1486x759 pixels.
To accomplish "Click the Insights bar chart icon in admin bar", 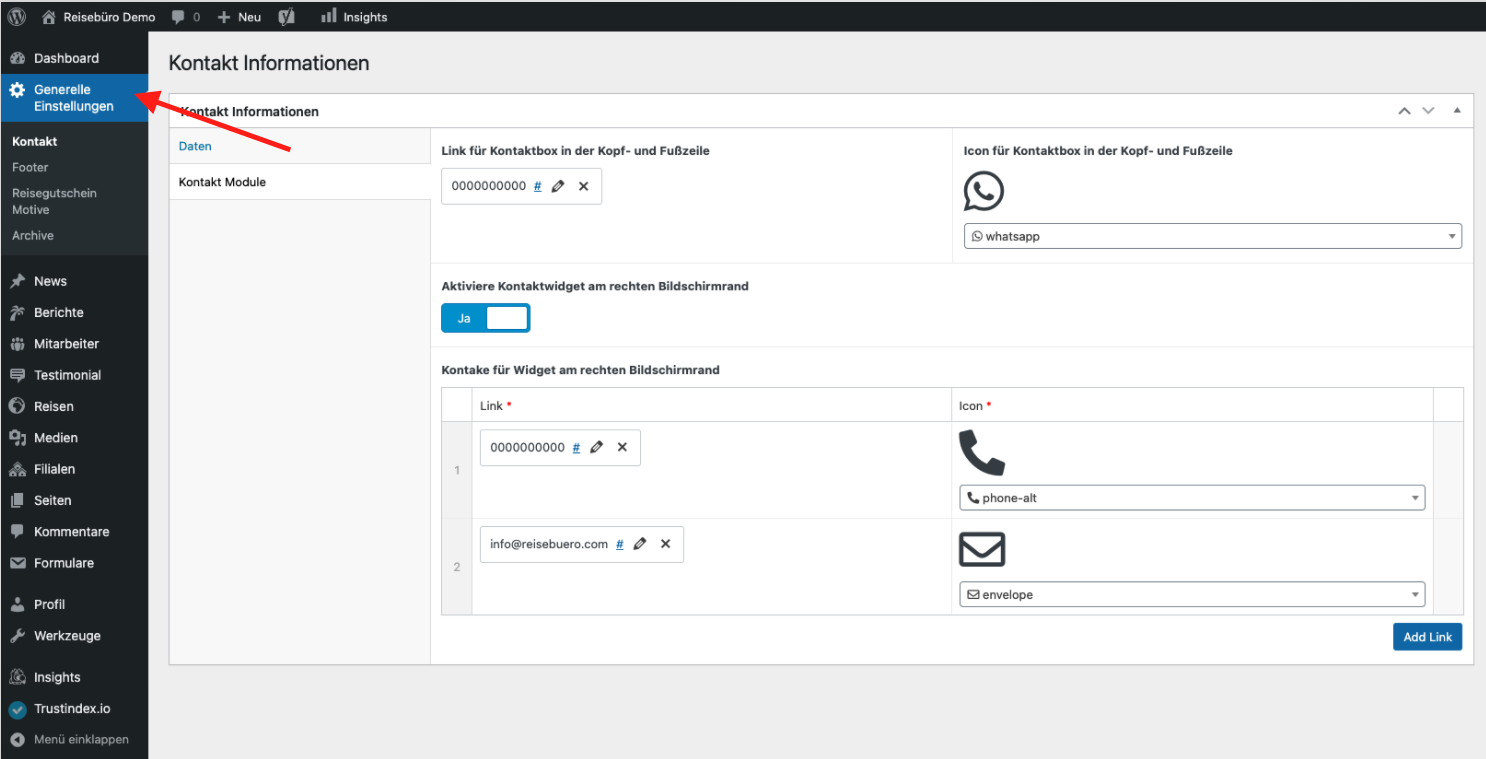I will pyautogui.click(x=328, y=16).
